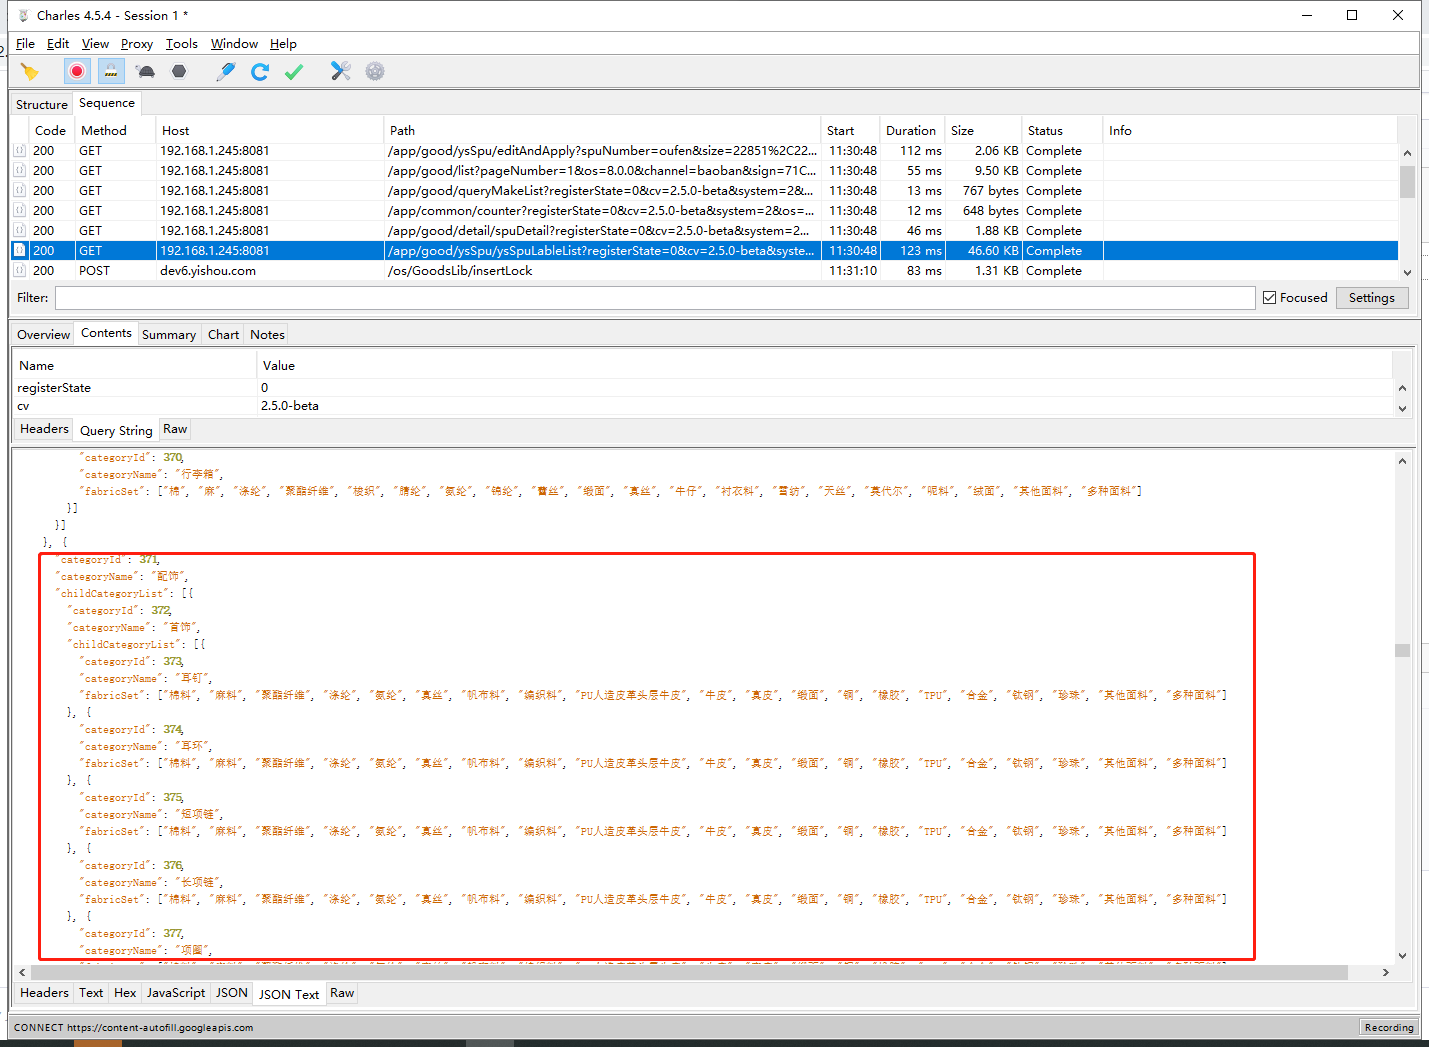
Task: Sort by the Duration column header
Action: [911, 131]
